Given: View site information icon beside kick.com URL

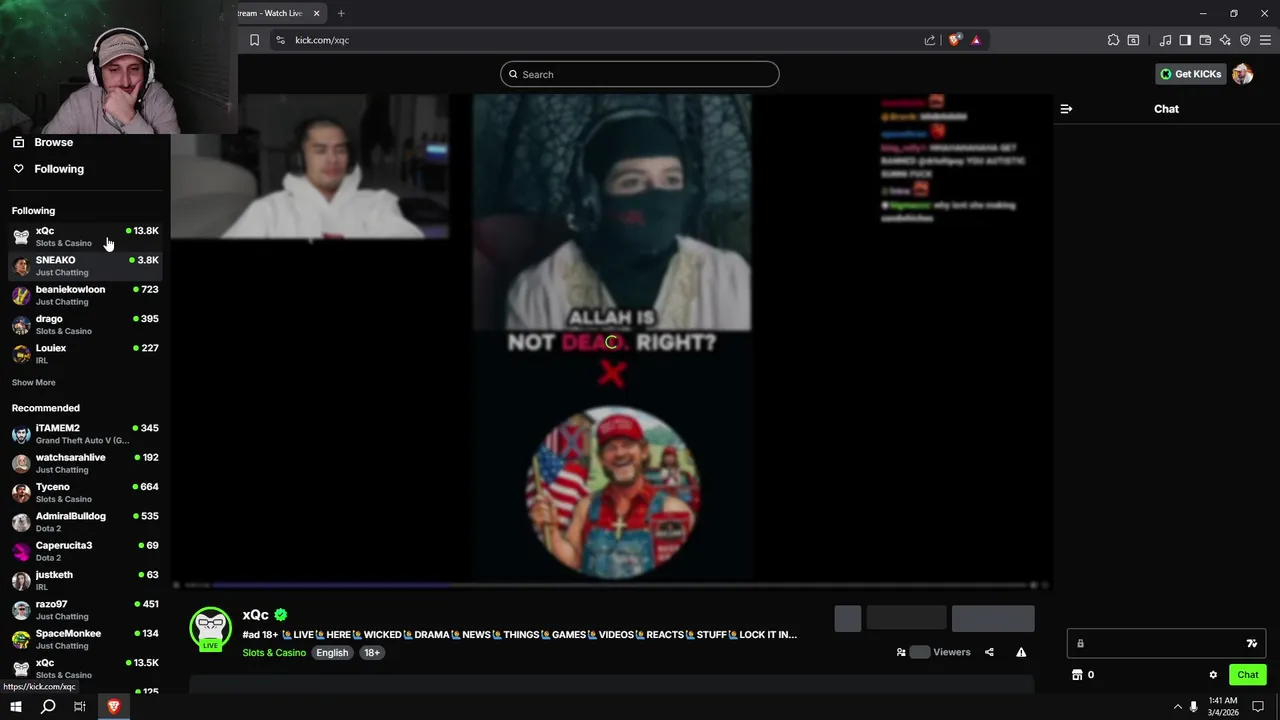Looking at the screenshot, I should (x=280, y=40).
